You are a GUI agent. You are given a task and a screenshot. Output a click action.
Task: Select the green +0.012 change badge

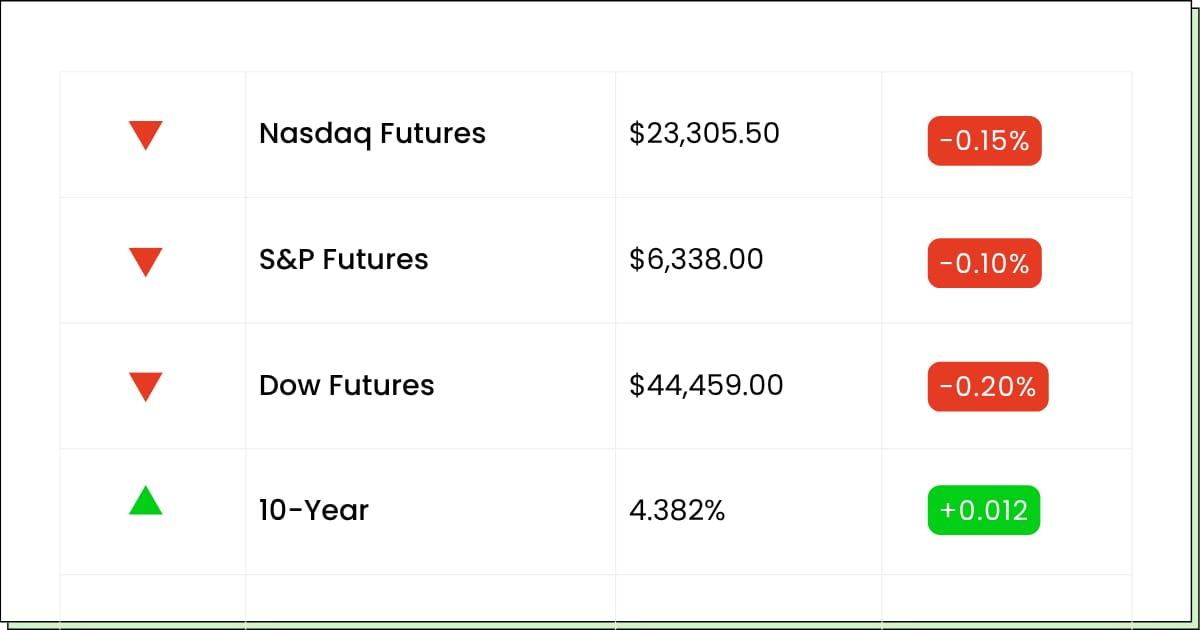[984, 510]
